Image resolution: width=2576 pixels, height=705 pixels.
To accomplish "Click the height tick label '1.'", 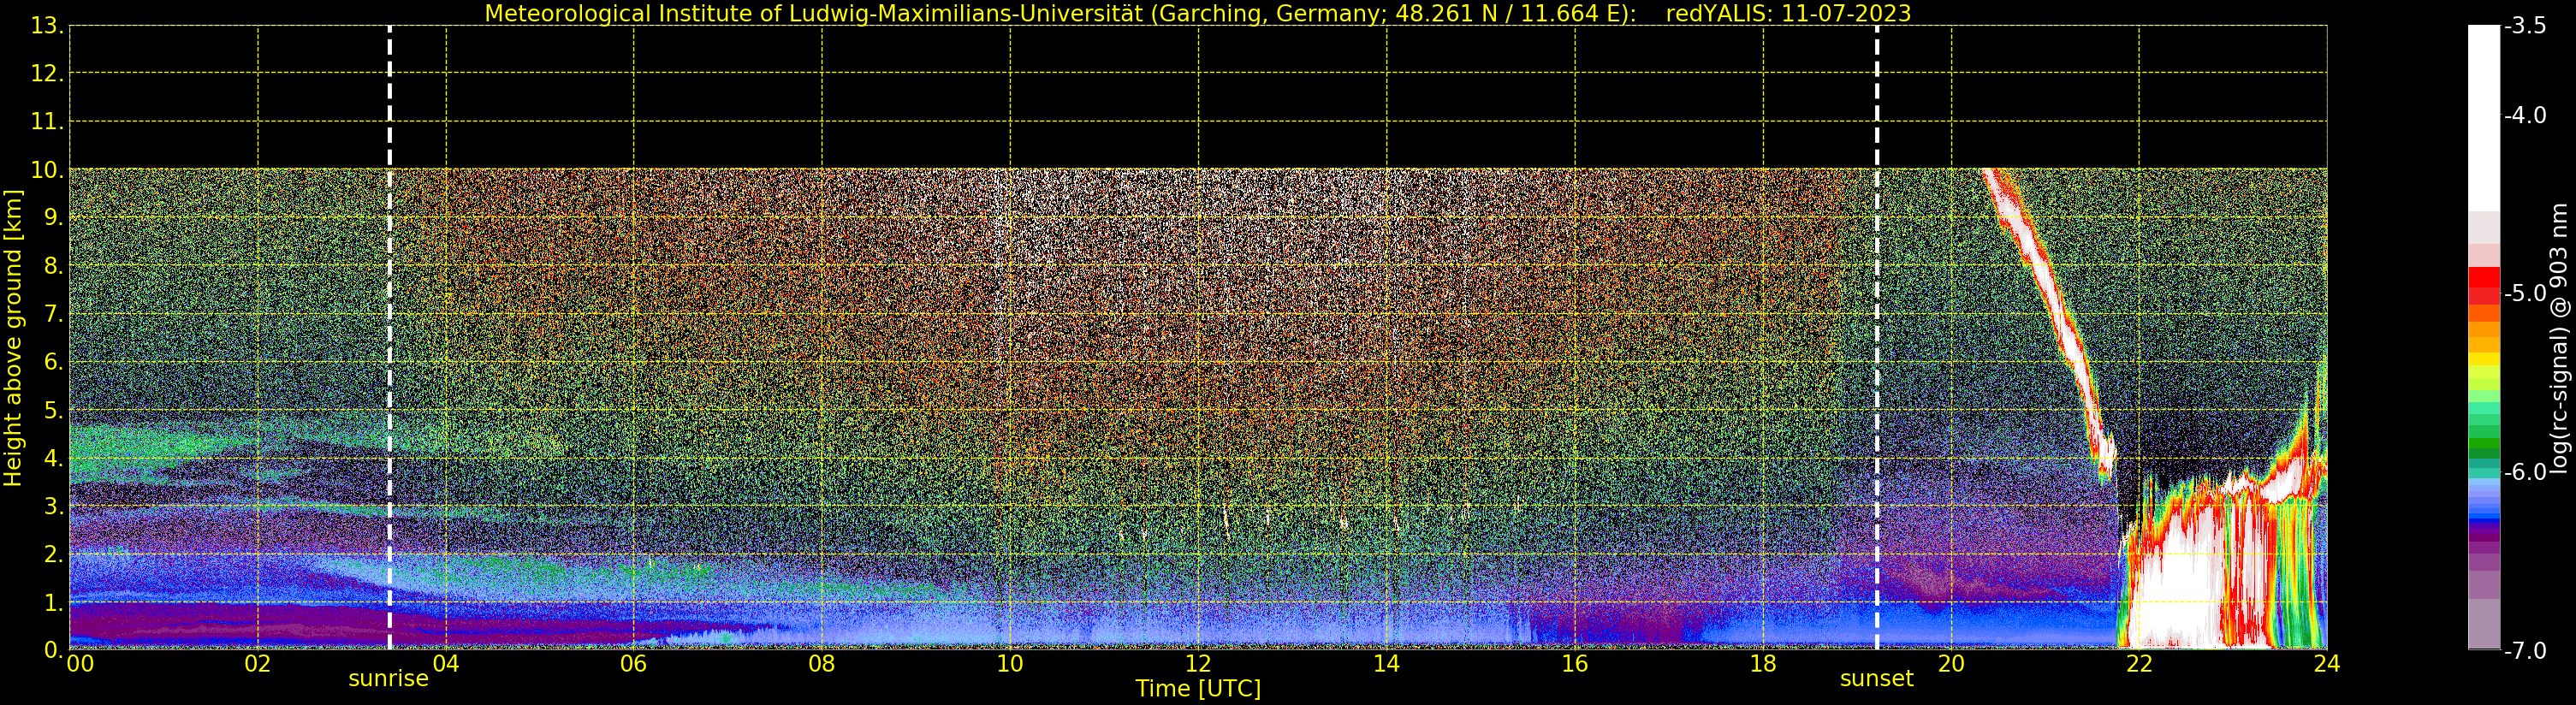I will tap(53, 602).
